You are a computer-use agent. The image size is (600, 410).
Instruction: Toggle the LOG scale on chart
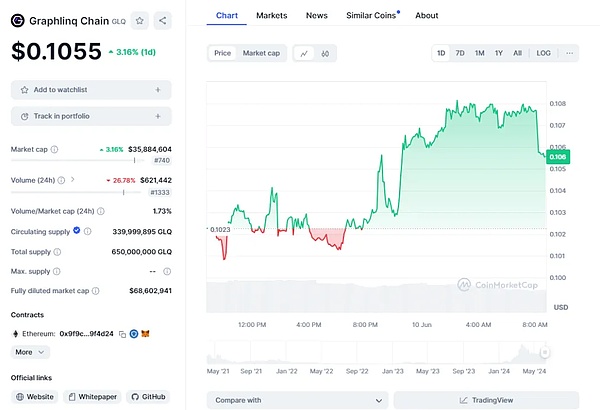[x=543, y=53]
